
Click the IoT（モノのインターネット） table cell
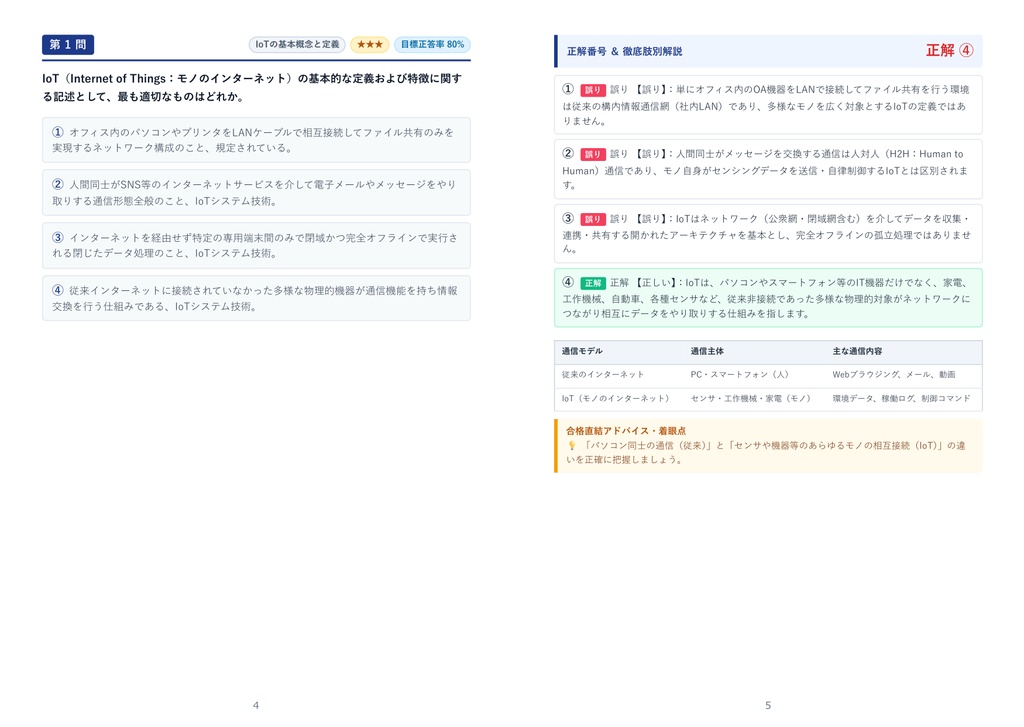[616, 398]
